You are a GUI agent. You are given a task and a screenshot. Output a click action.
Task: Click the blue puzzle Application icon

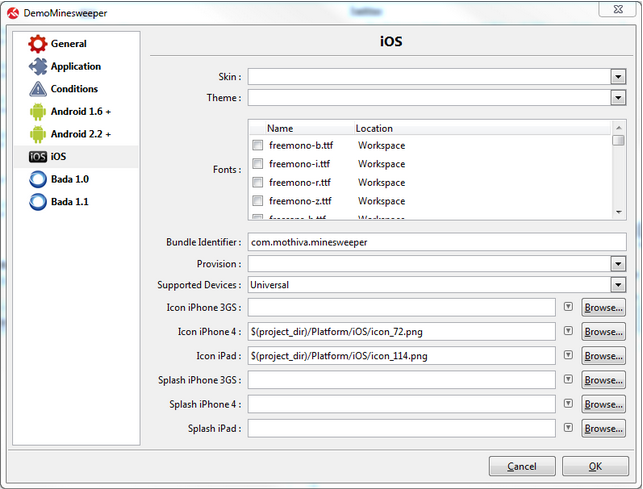point(38,66)
